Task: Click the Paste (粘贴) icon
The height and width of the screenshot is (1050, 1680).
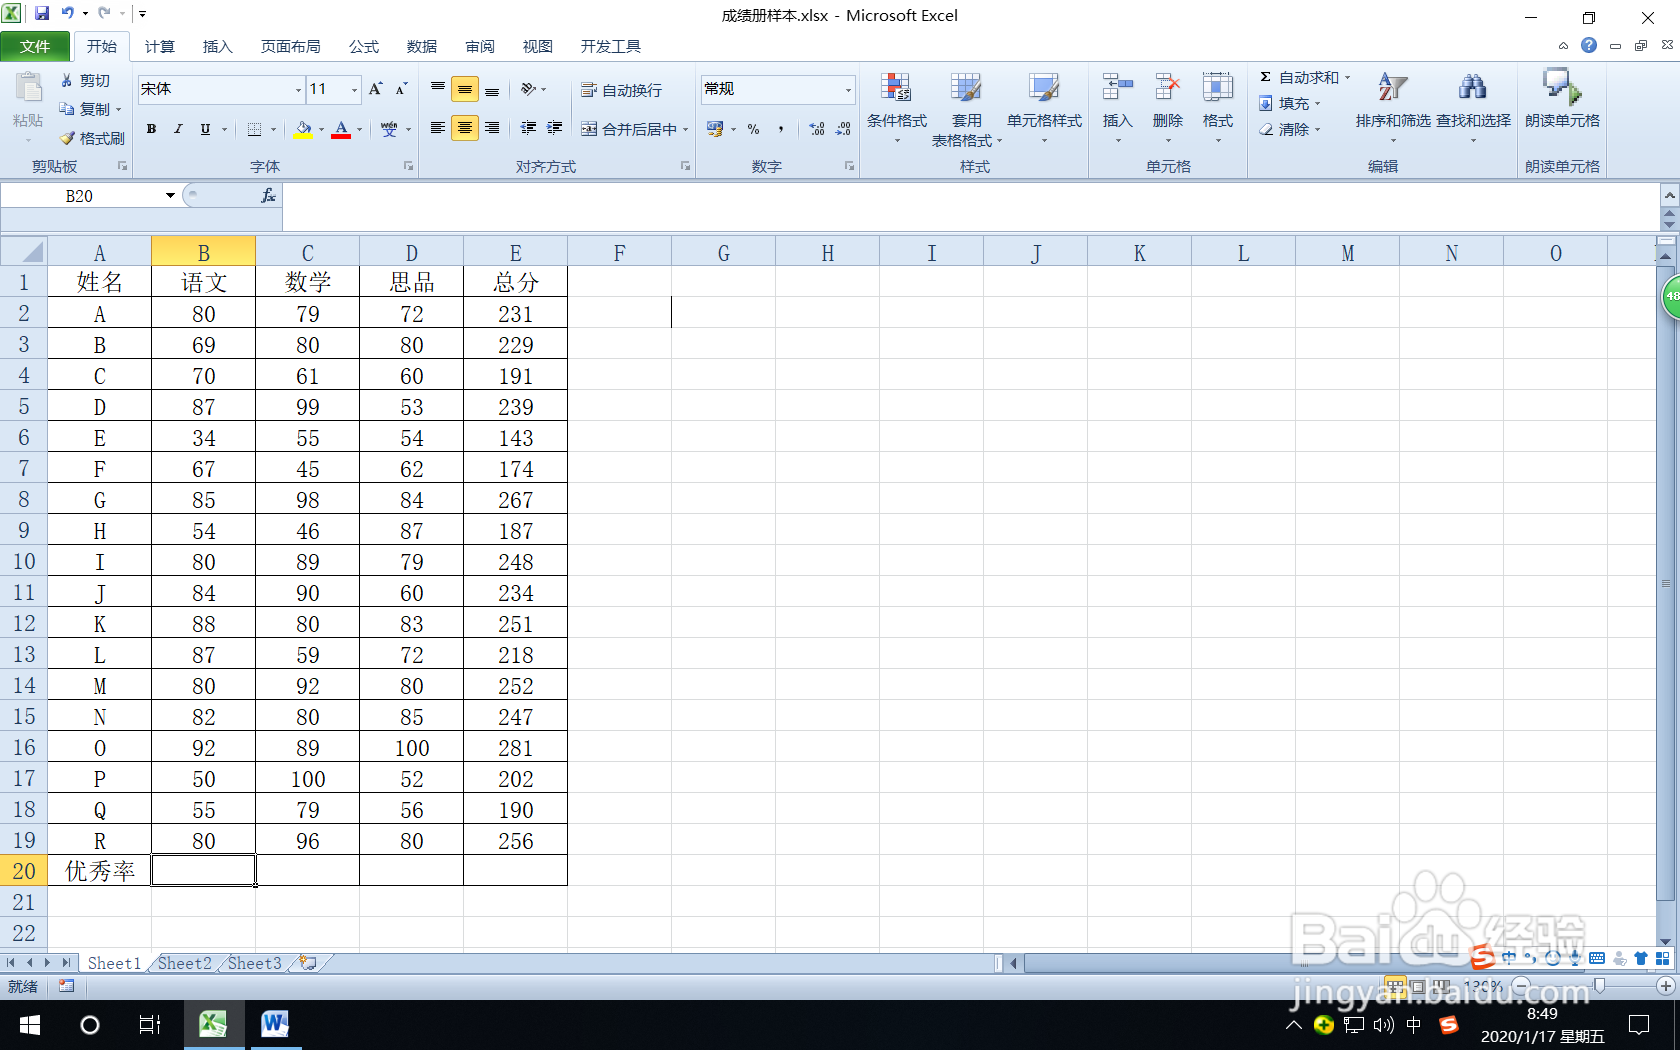Action: (x=28, y=90)
